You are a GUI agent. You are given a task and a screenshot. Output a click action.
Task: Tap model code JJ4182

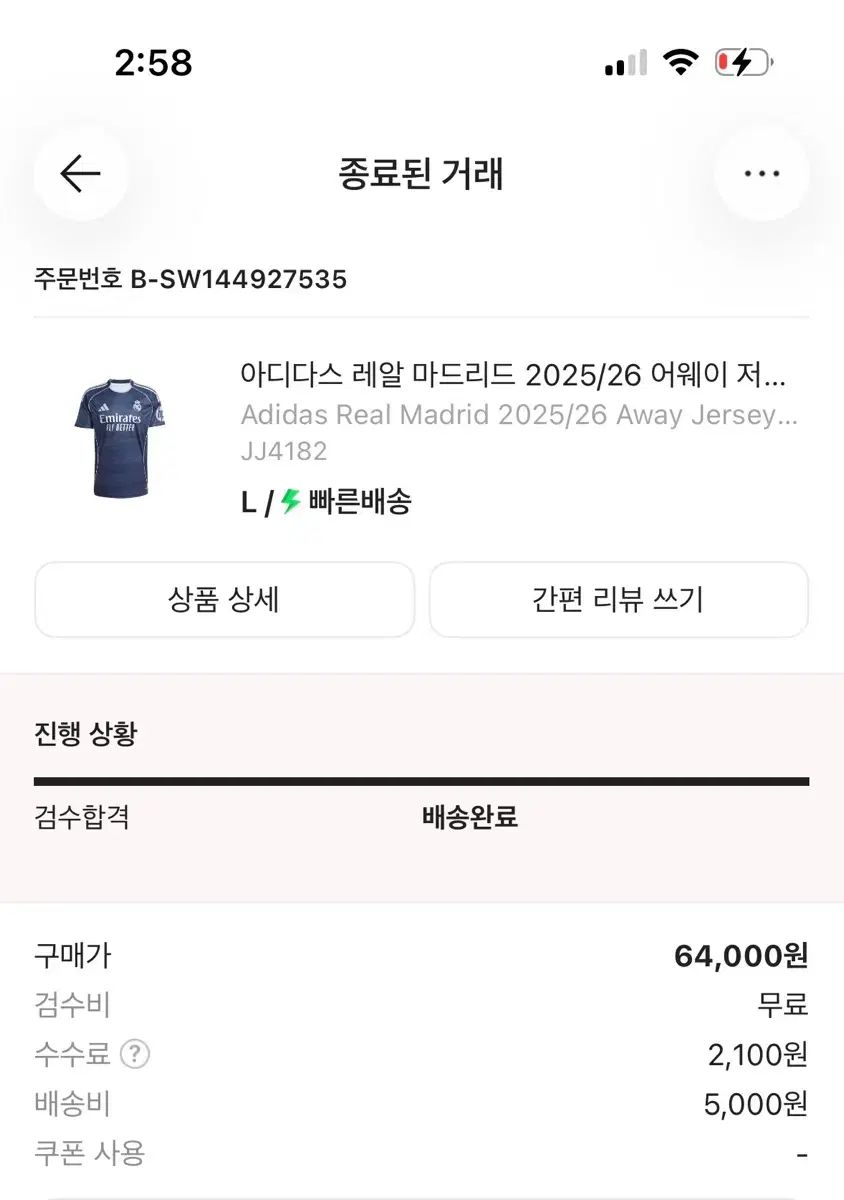click(284, 451)
